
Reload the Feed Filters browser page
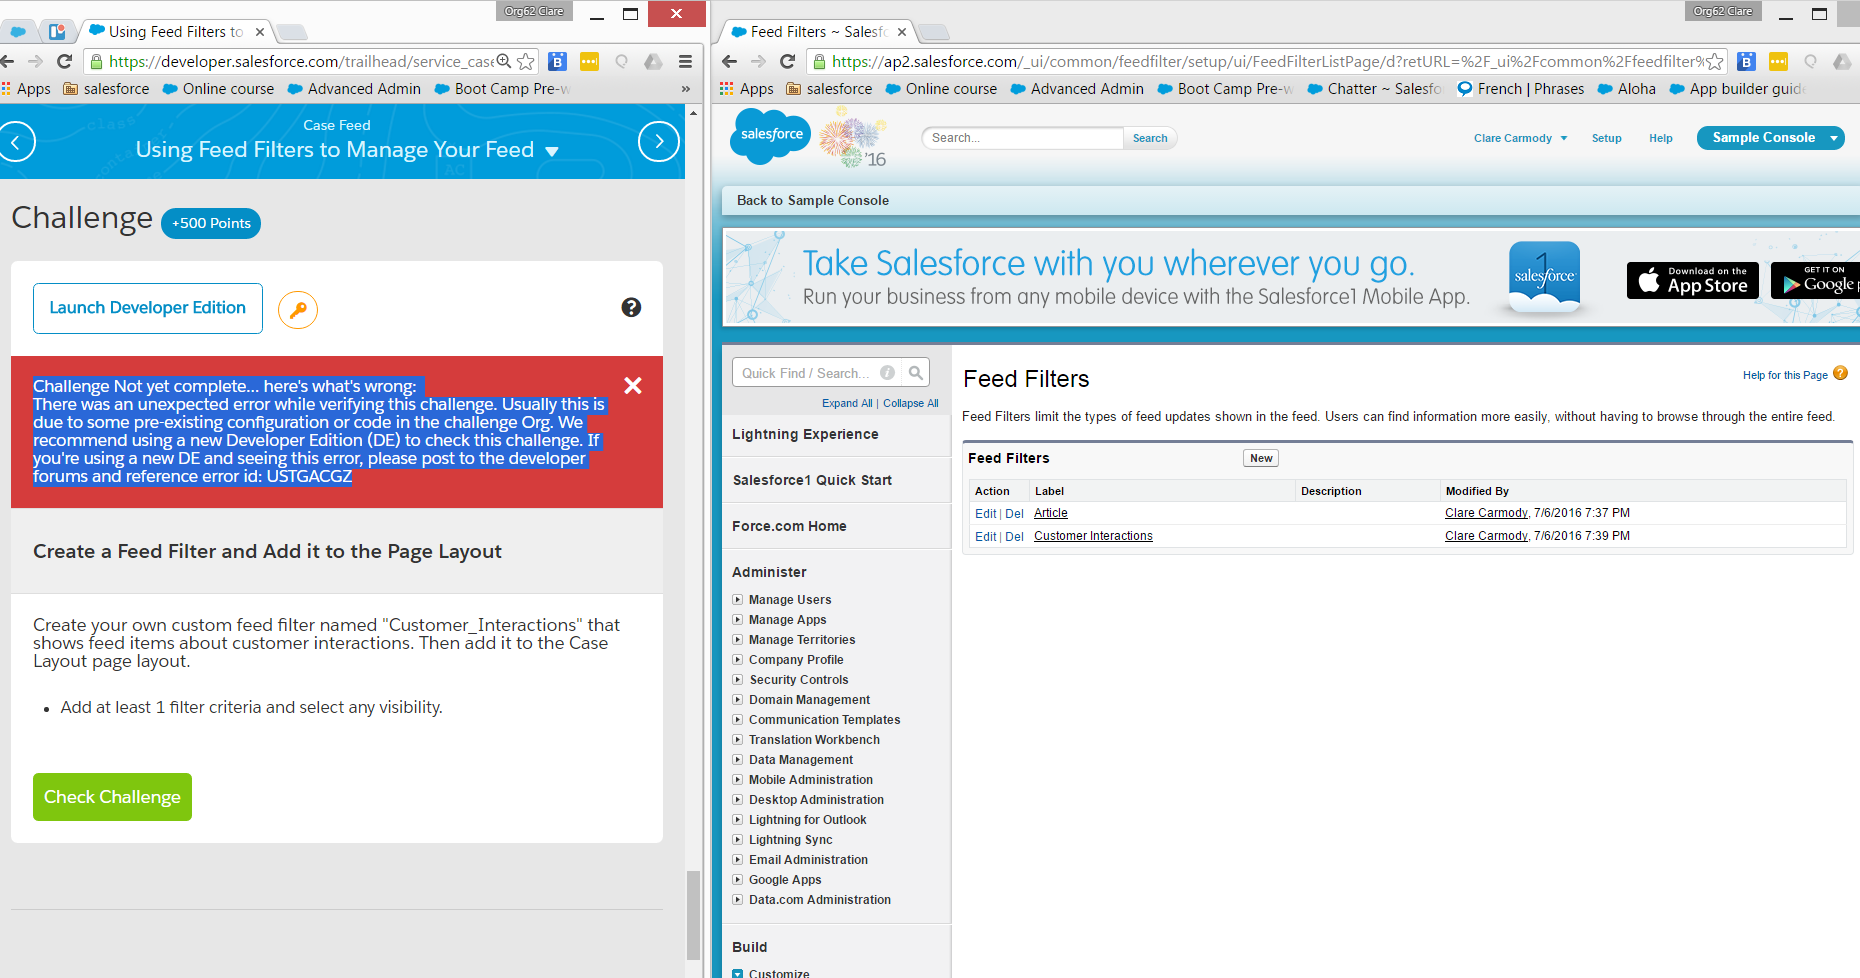tap(788, 62)
